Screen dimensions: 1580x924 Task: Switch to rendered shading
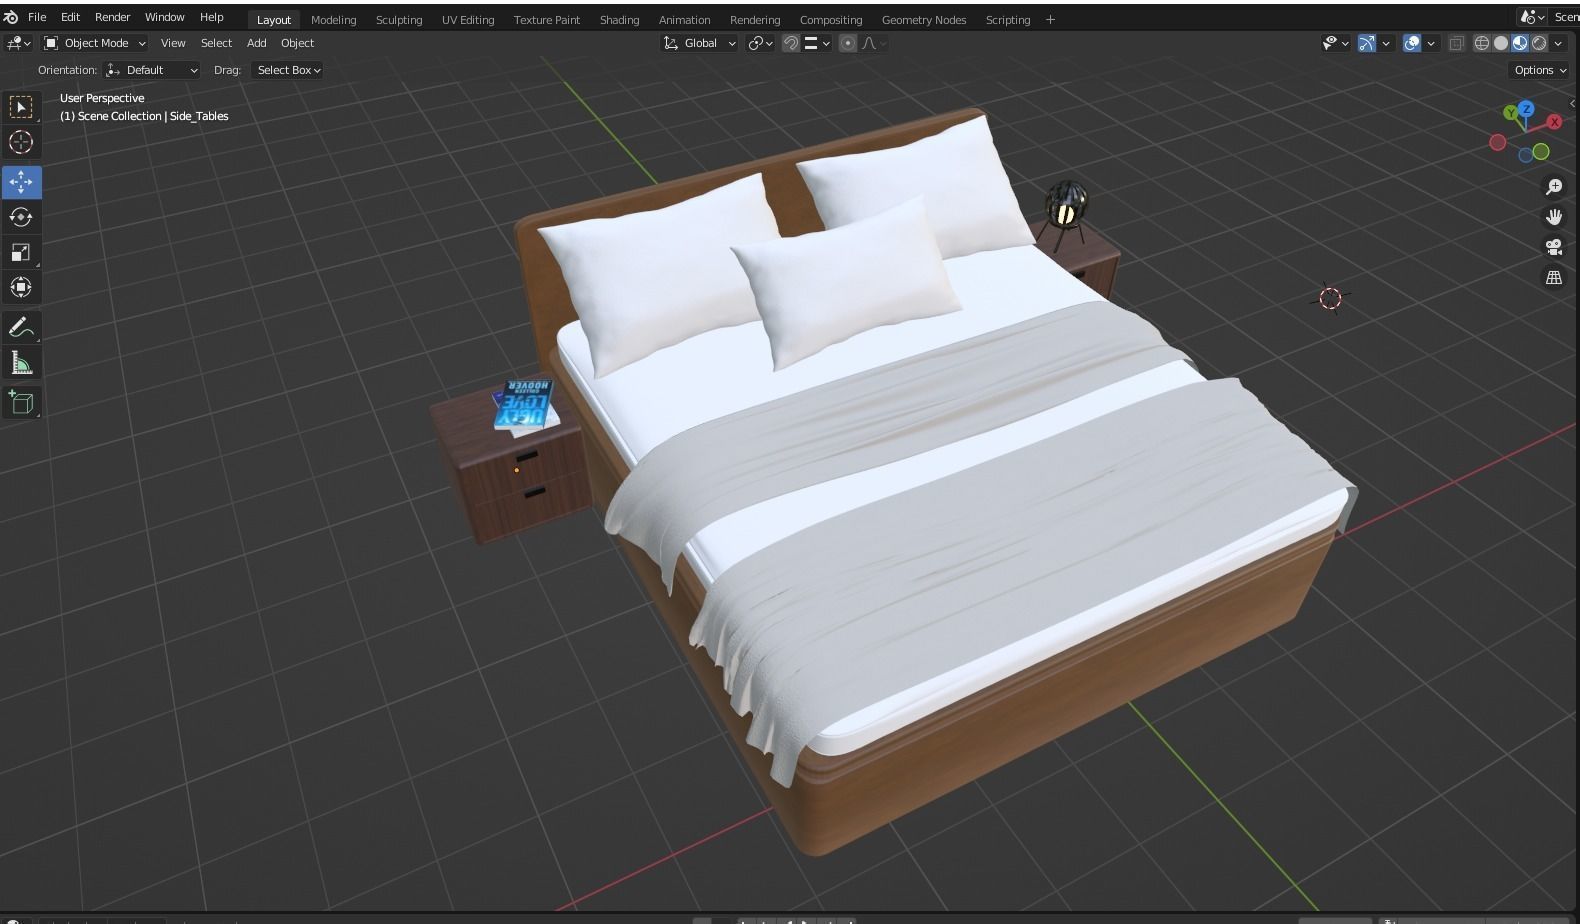1539,43
